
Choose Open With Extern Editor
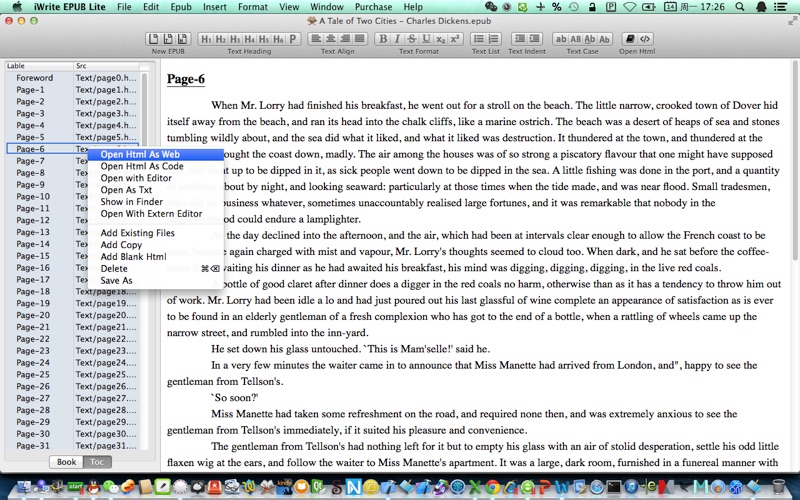(156, 214)
